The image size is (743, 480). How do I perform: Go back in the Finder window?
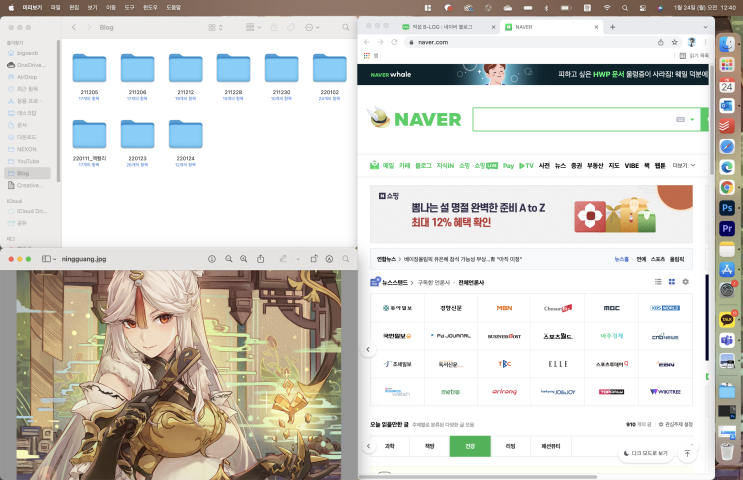pyautogui.click(x=74, y=27)
